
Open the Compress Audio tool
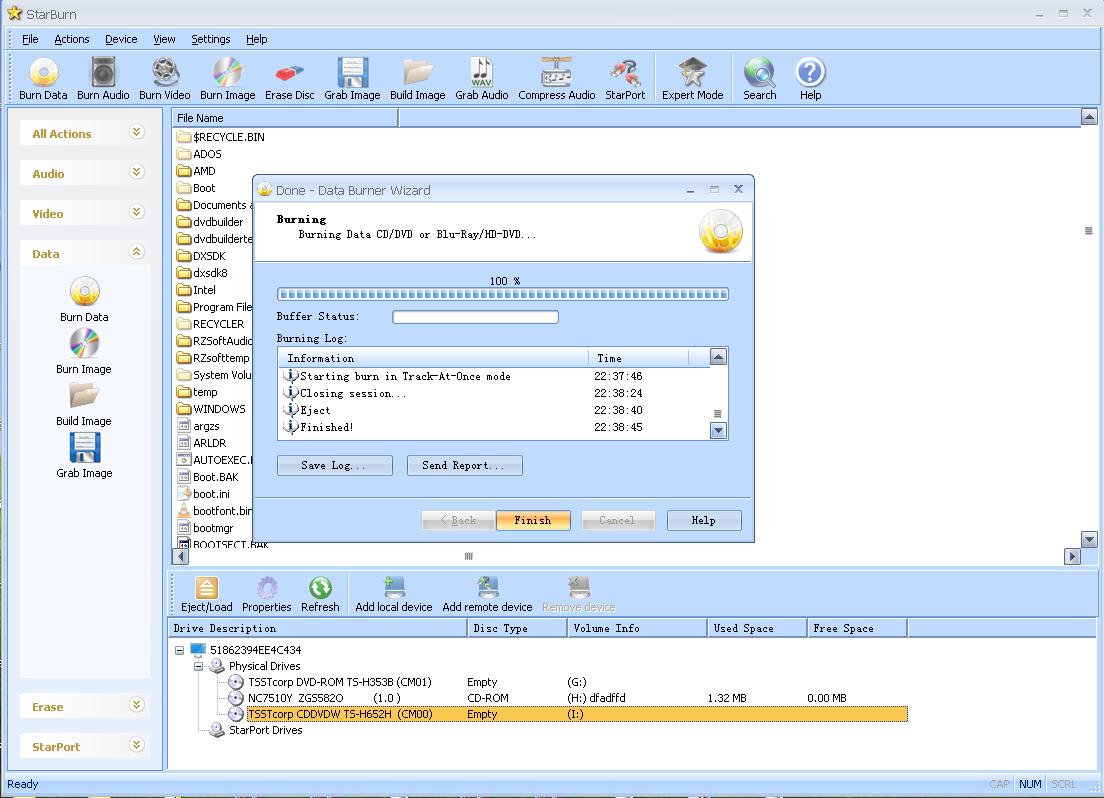point(556,79)
